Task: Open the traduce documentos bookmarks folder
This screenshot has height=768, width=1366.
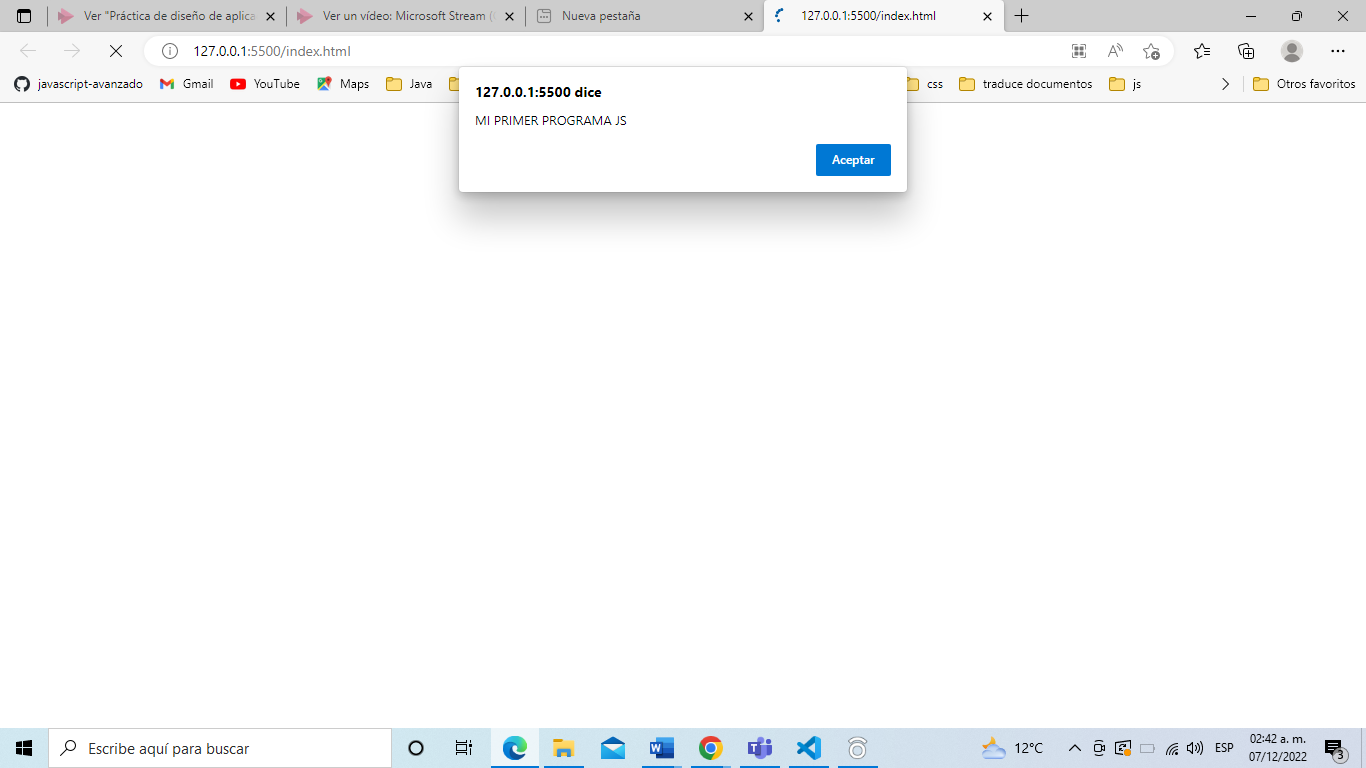Action: pyautogui.click(x=1026, y=84)
